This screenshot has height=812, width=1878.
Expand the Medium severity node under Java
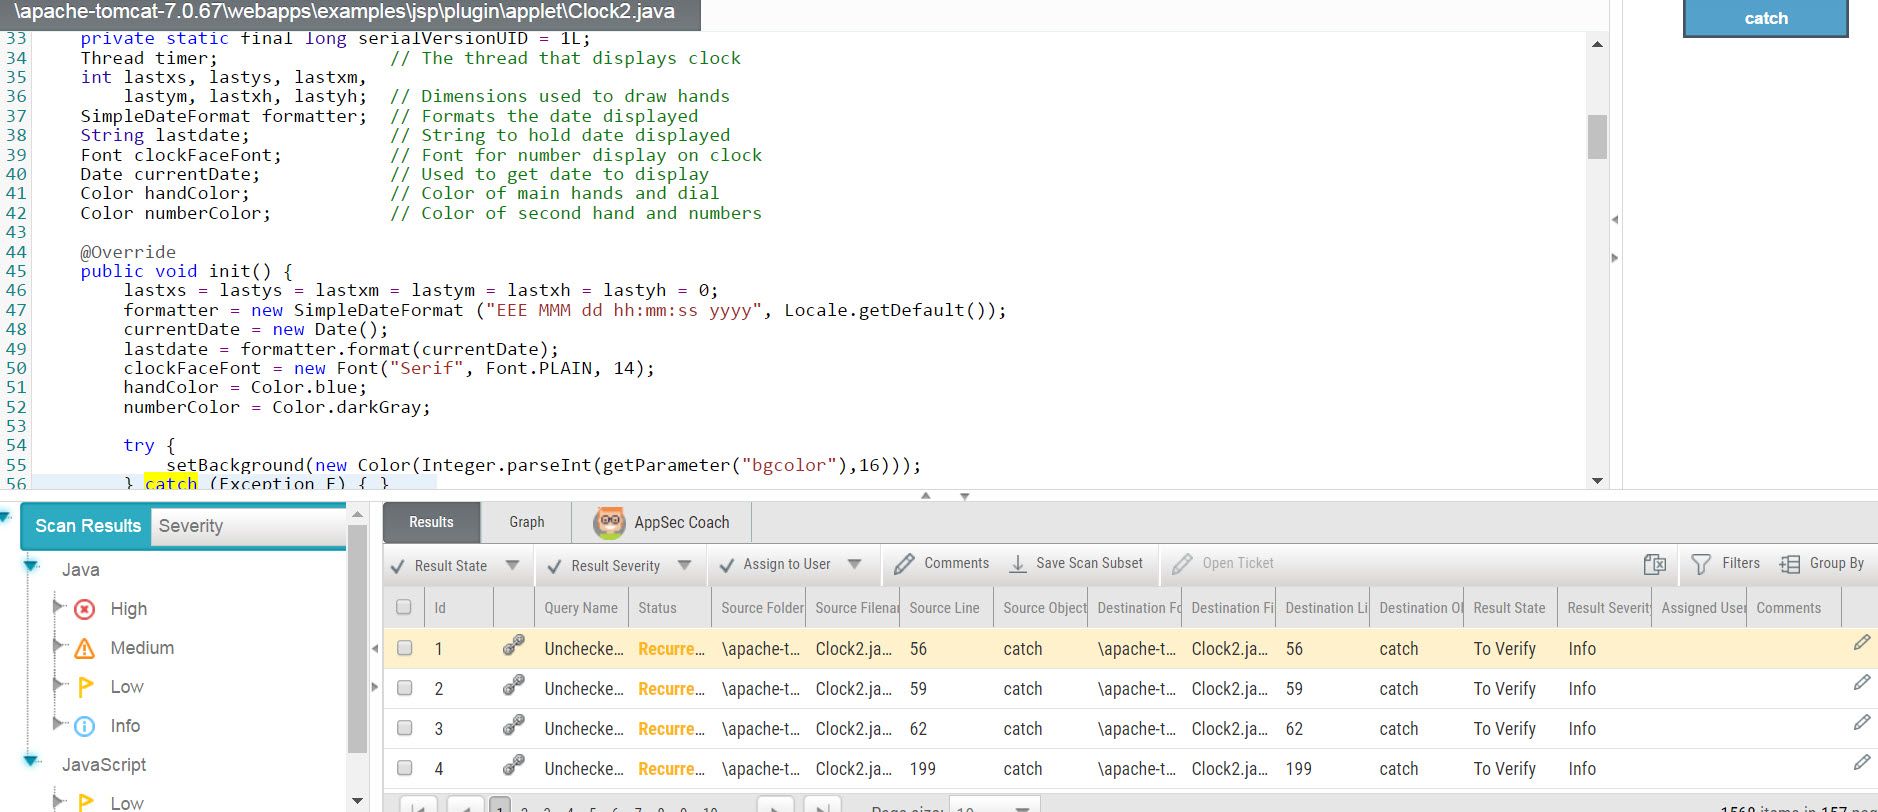(x=57, y=645)
